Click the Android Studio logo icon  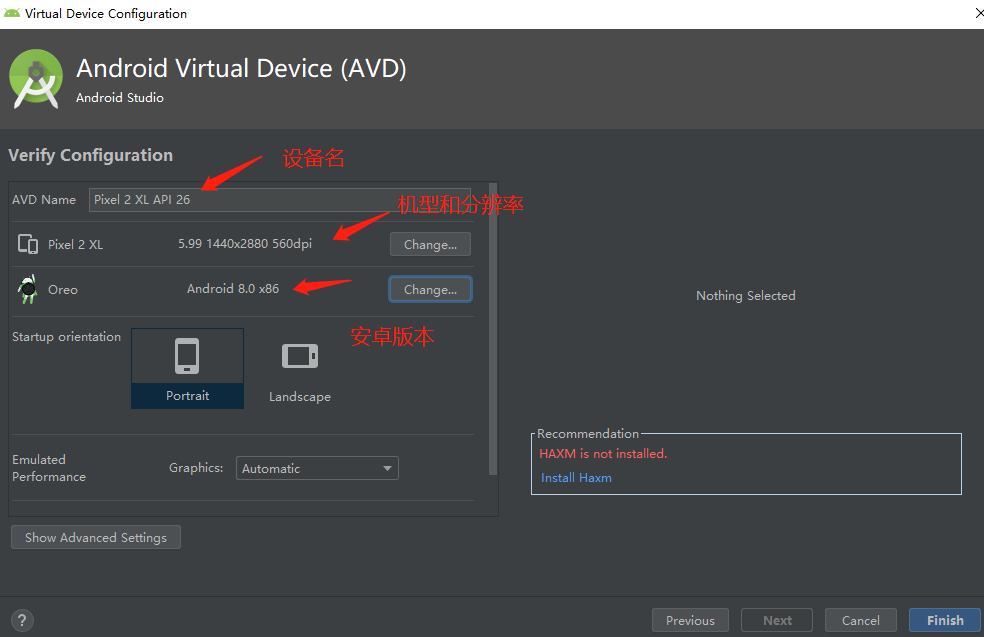coord(36,79)
